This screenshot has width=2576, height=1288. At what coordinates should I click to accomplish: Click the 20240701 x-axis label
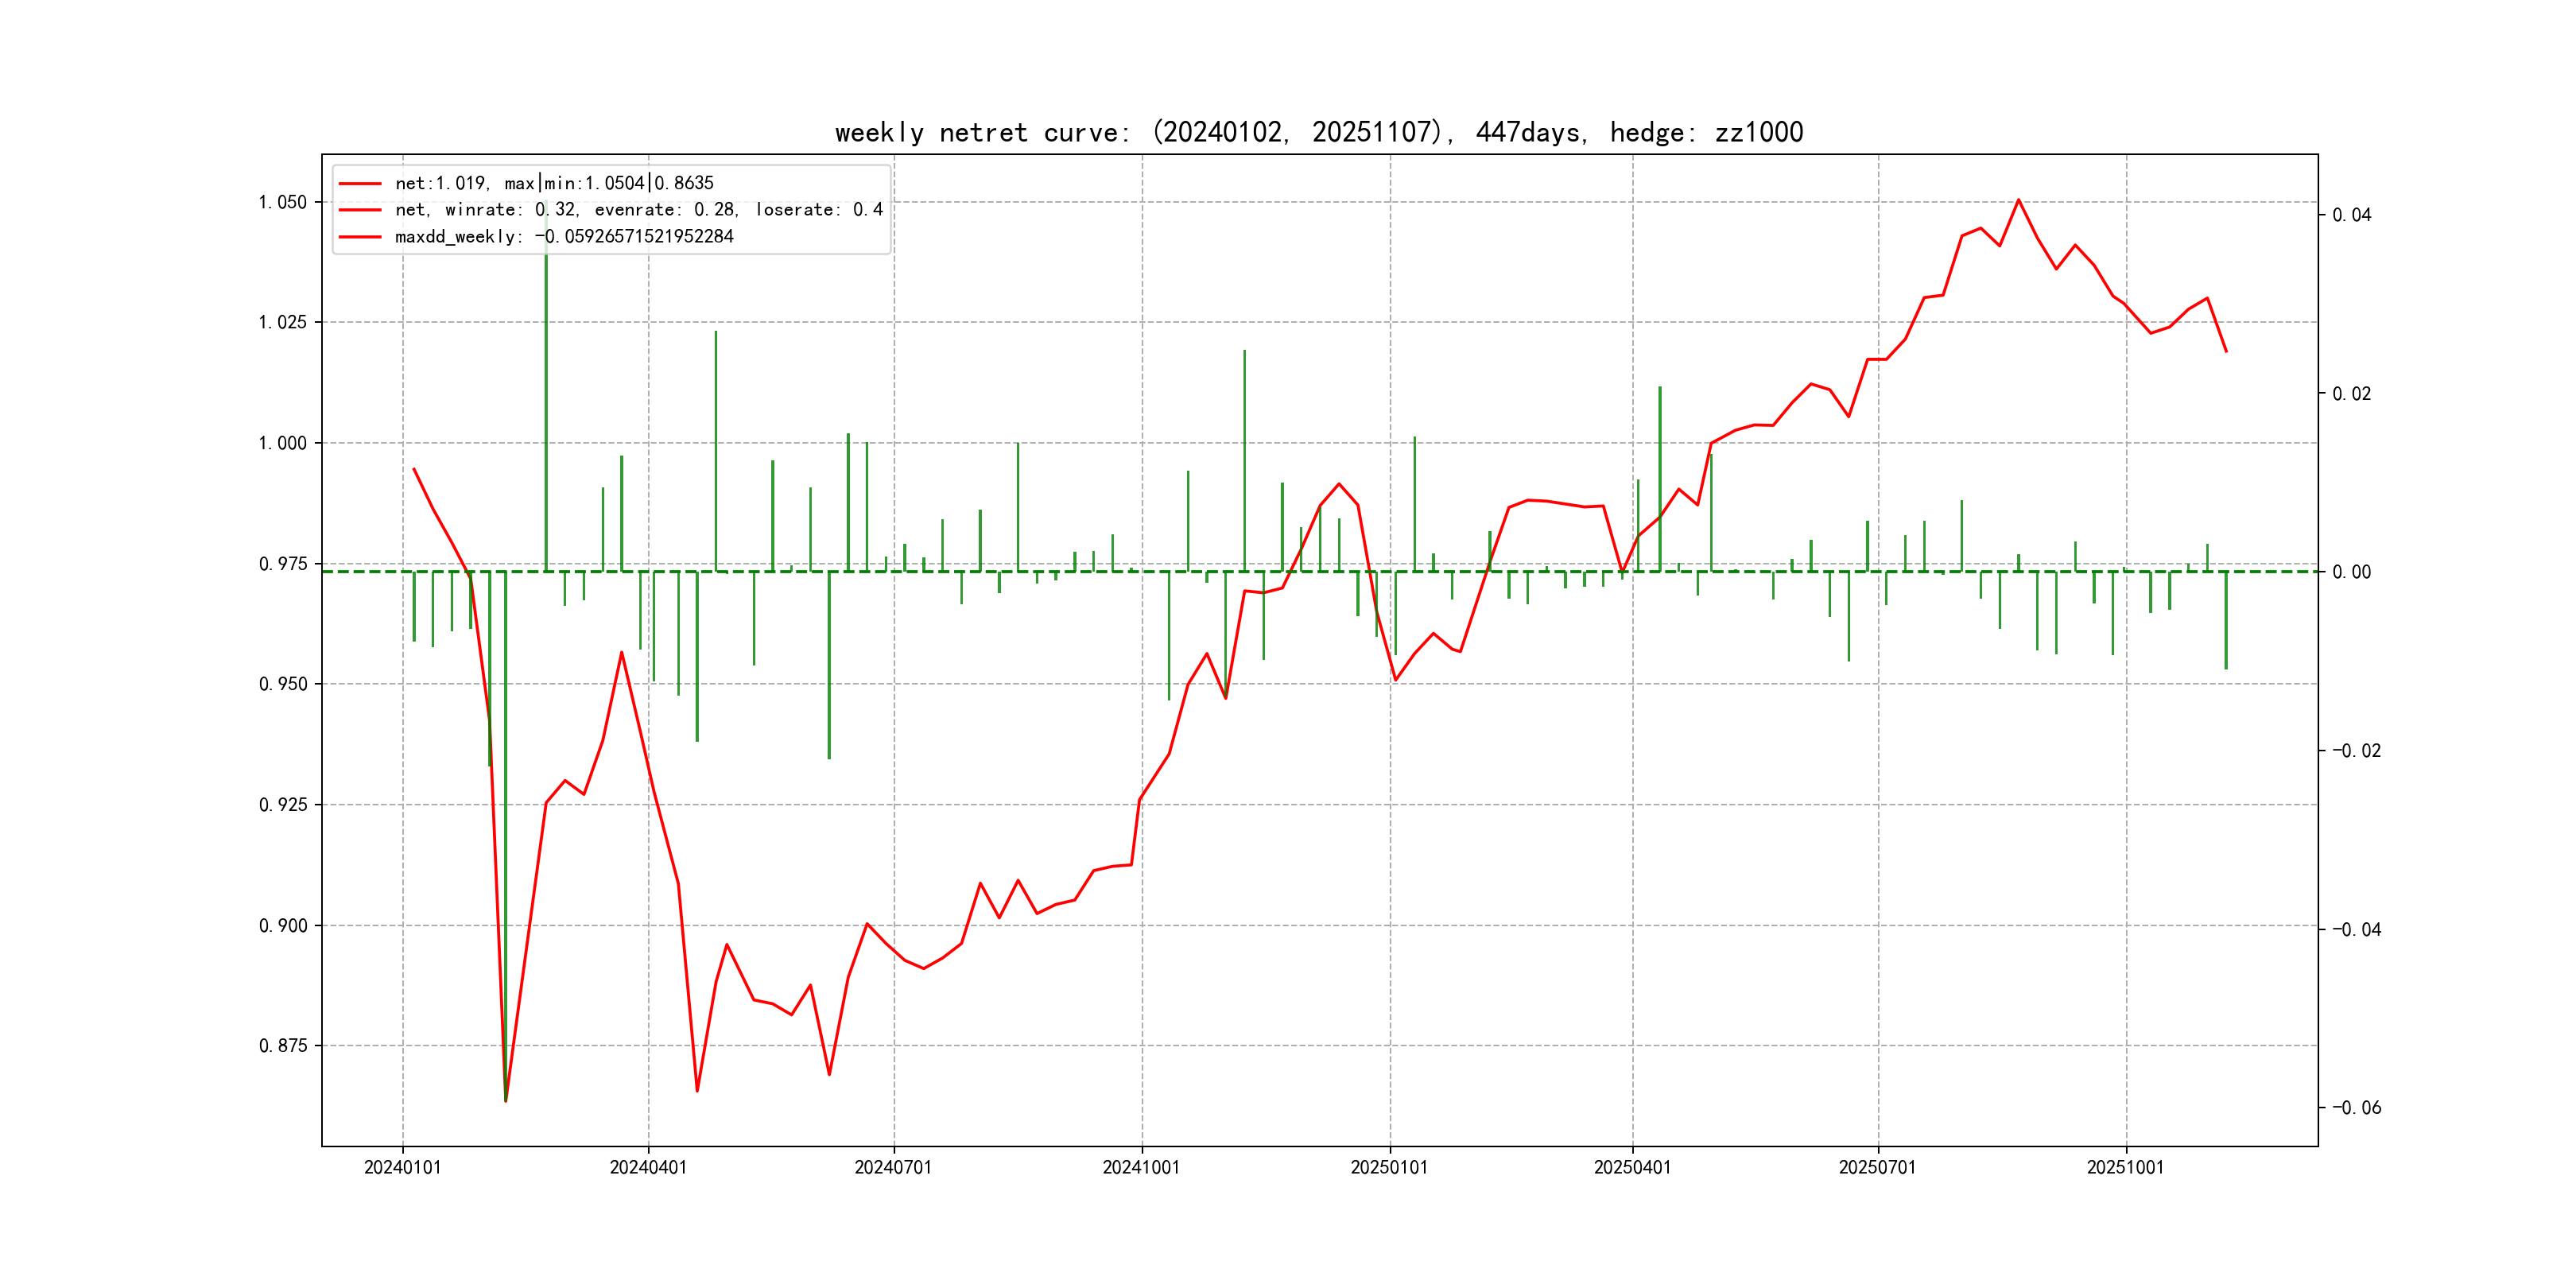click(893, 1167)
